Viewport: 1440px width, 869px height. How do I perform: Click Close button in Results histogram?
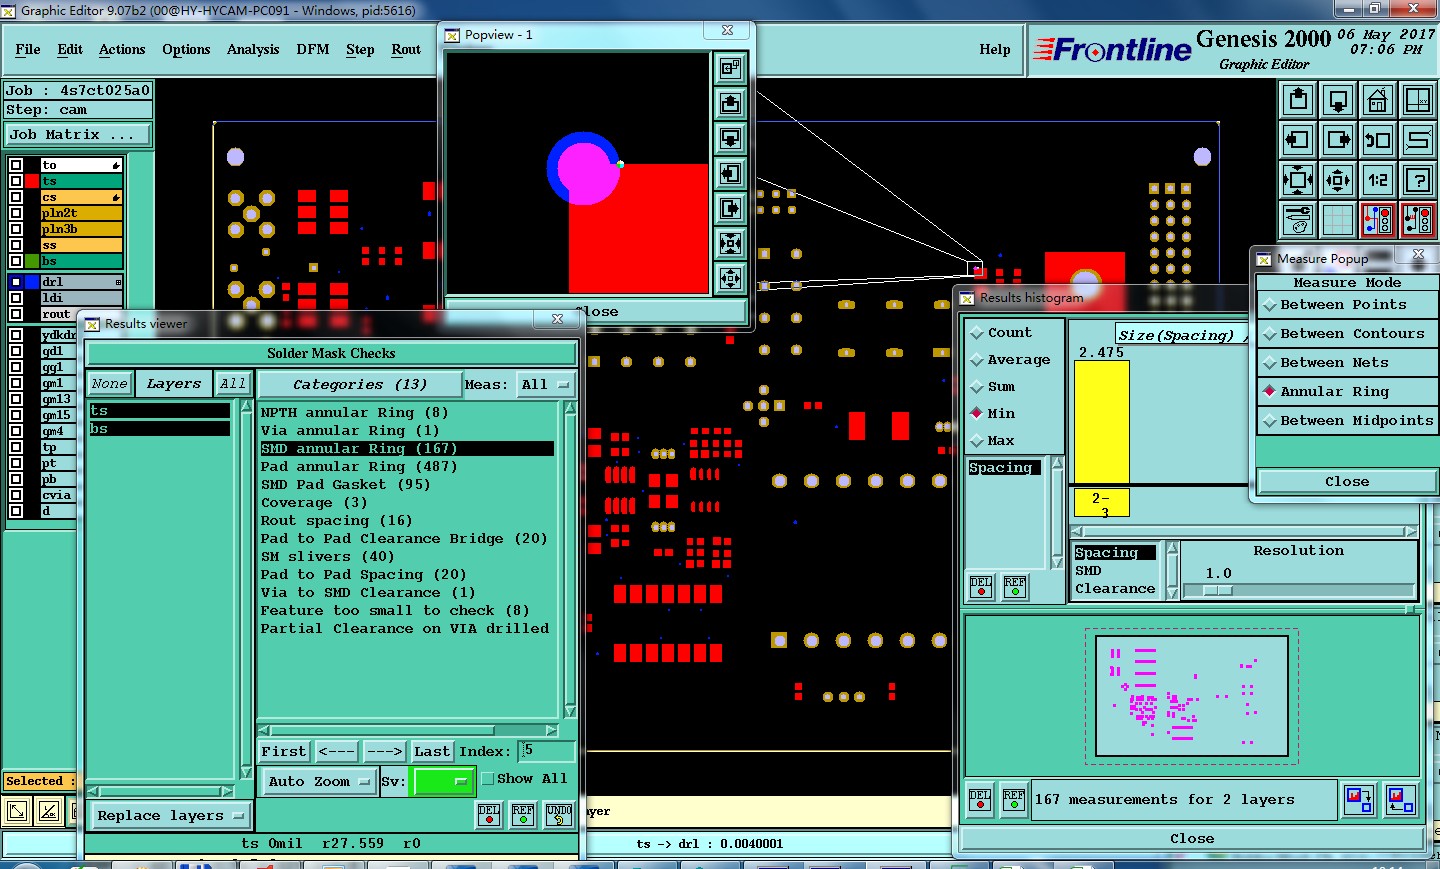click(x=1192, y=839)
